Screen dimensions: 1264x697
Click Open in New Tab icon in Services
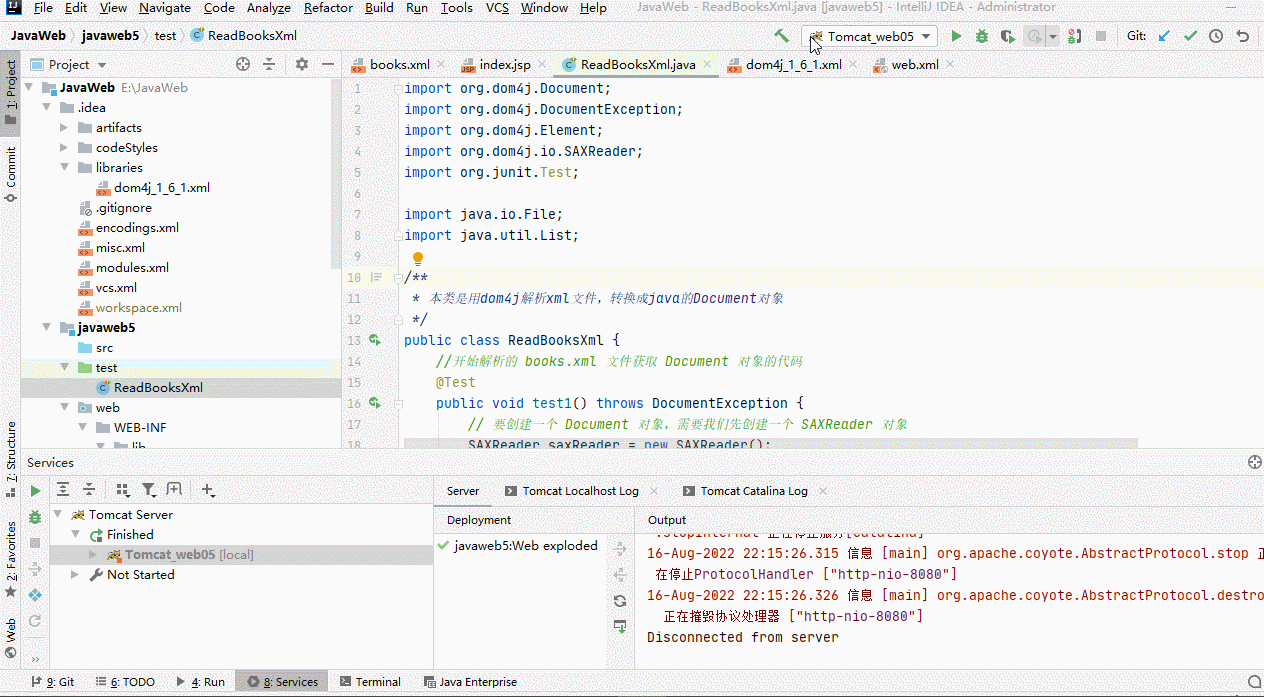[x=174, y=490]
